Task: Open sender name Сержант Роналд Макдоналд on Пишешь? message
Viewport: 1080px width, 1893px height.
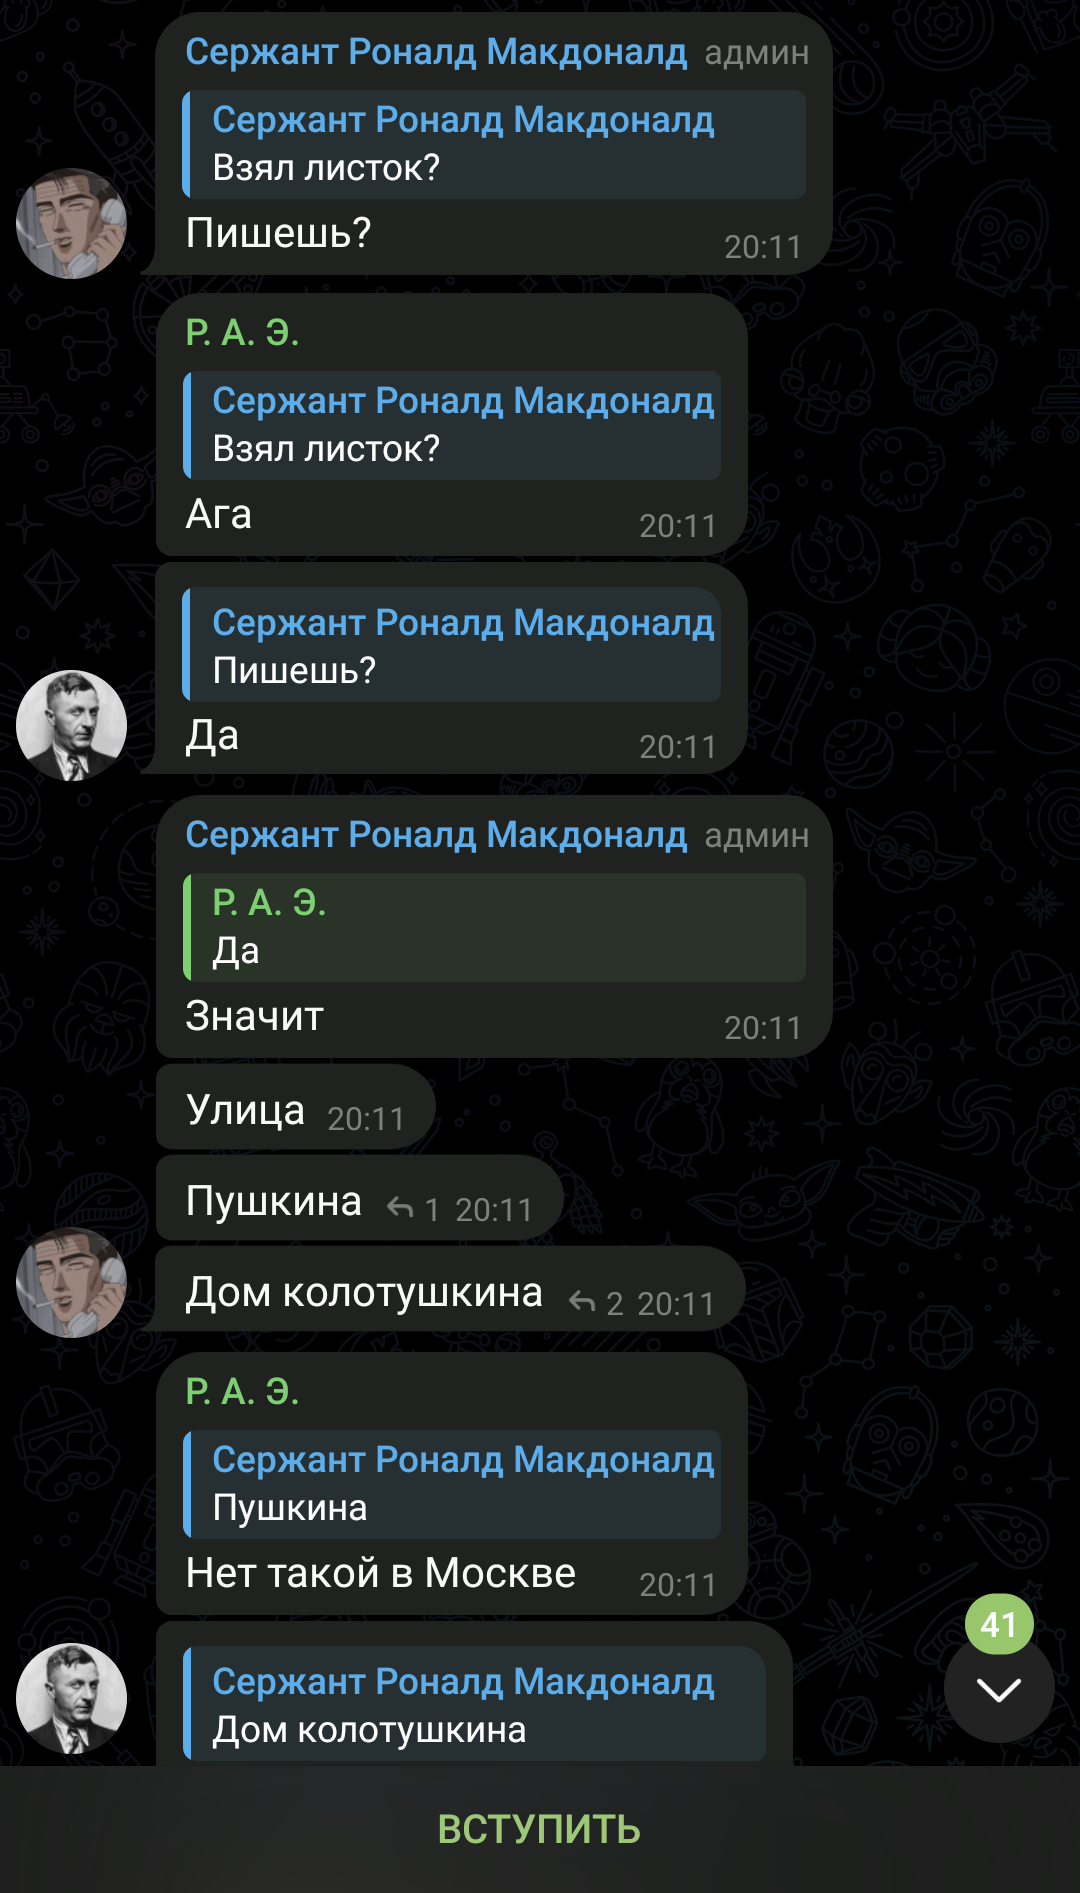Action: (x=436, y=52)
